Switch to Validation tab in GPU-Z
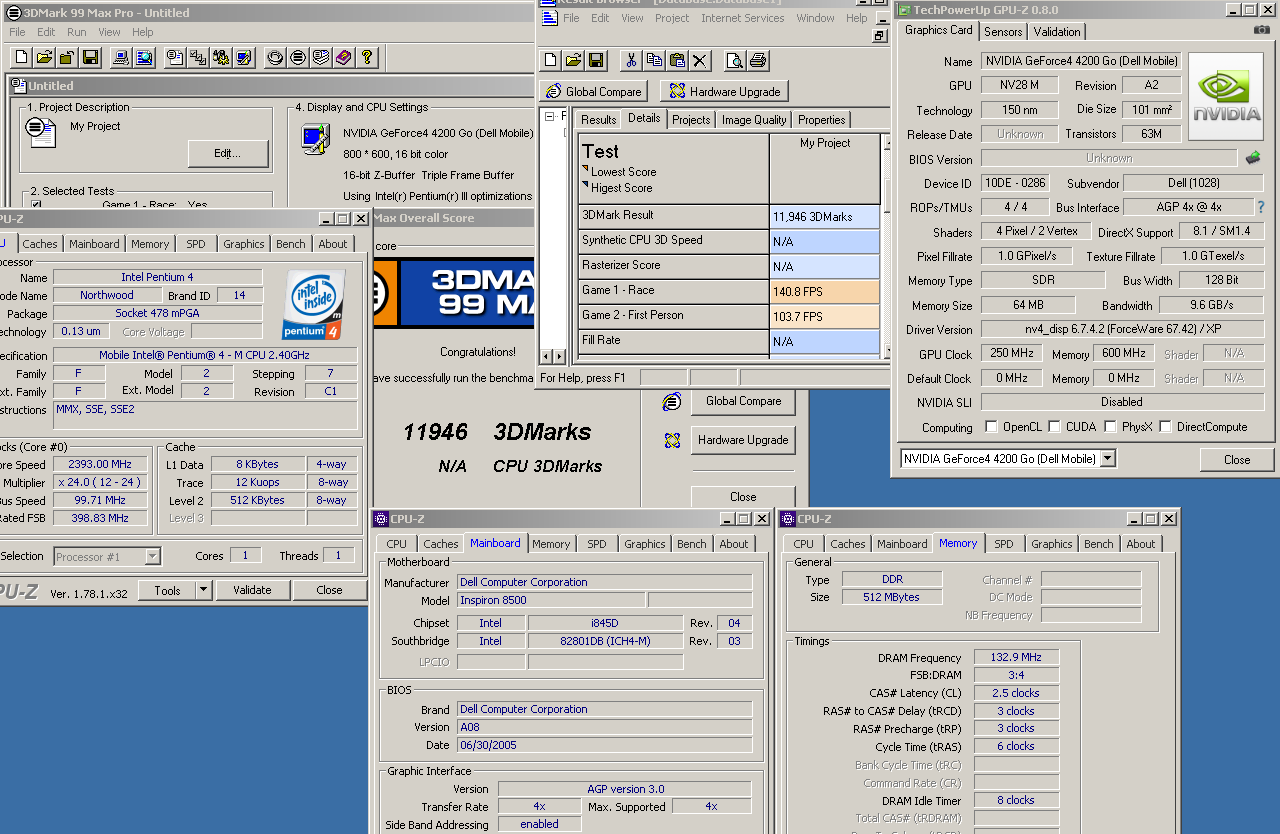Image resolution: width=1280 pixels, height=834 pixels. (x=1057, y=32)
